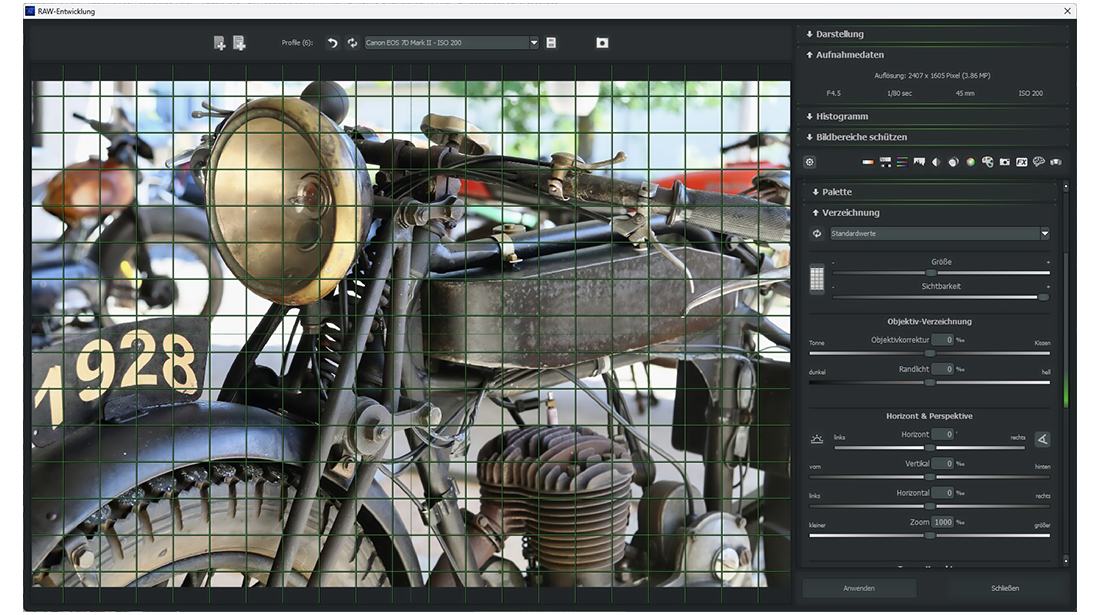This screenshot has width=1100, height=615.
Task: Expand the Darstellung section header
Action: (839, 34)
